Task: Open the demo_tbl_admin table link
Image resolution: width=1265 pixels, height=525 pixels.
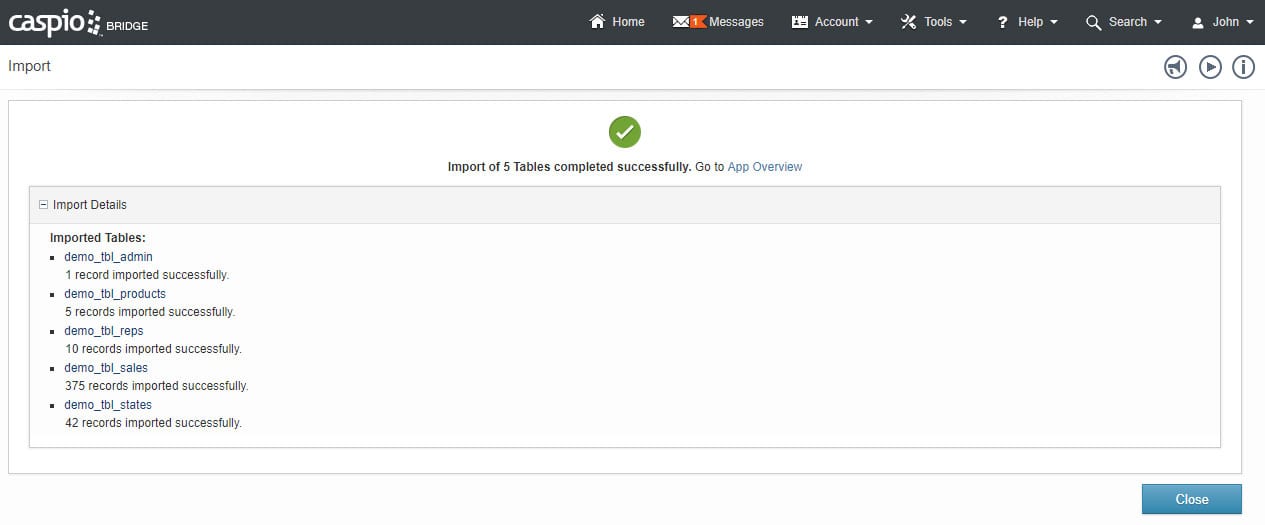Action: click(x=108, y=257)
